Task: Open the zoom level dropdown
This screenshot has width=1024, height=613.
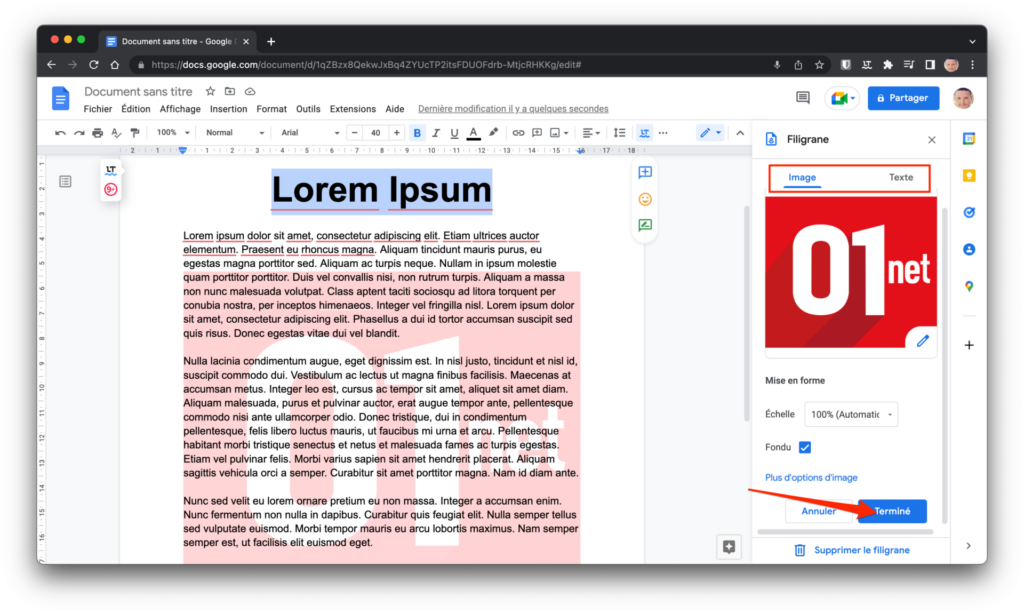Action: coord(173,133)
